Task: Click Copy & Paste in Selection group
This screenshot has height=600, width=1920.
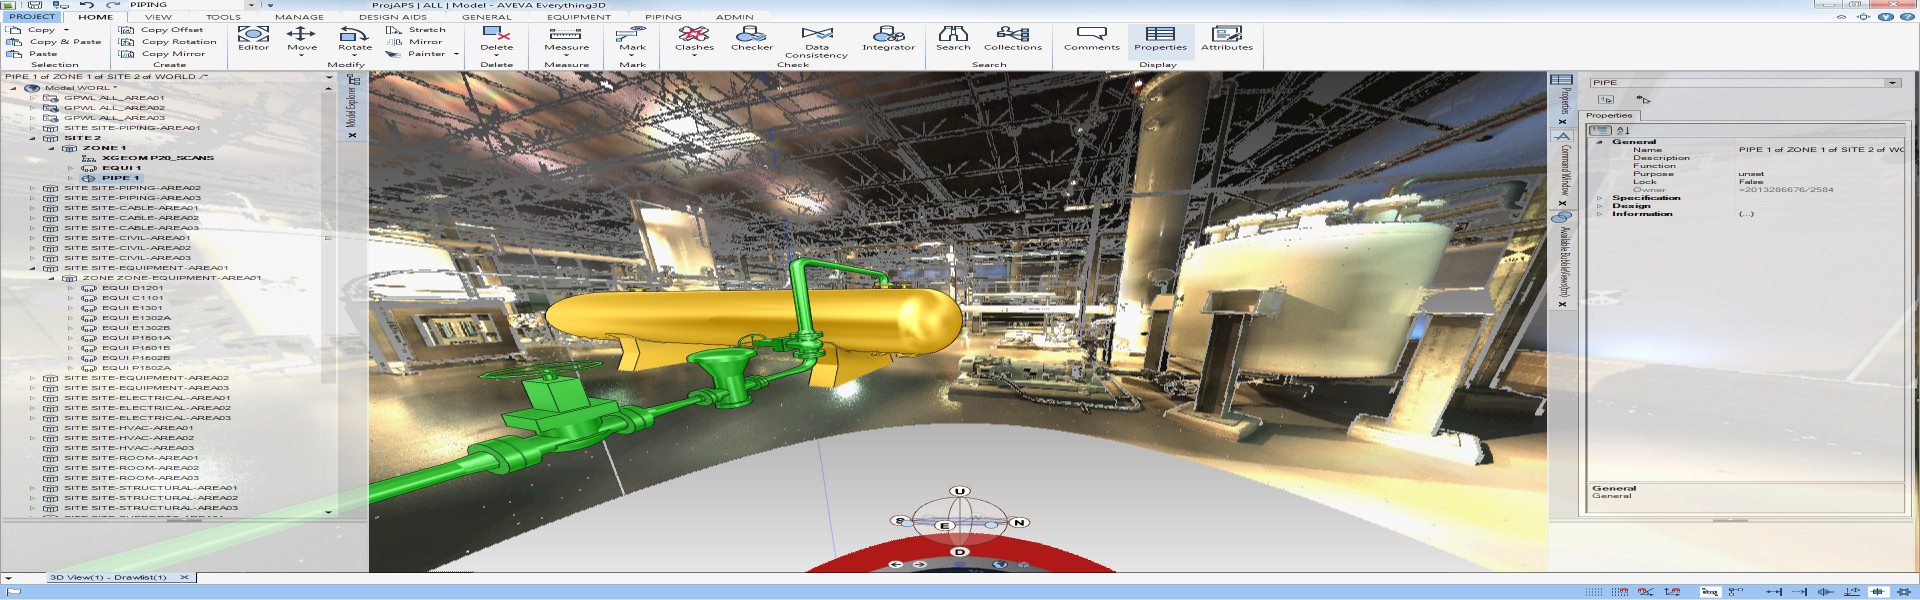Action: (54, 42)
